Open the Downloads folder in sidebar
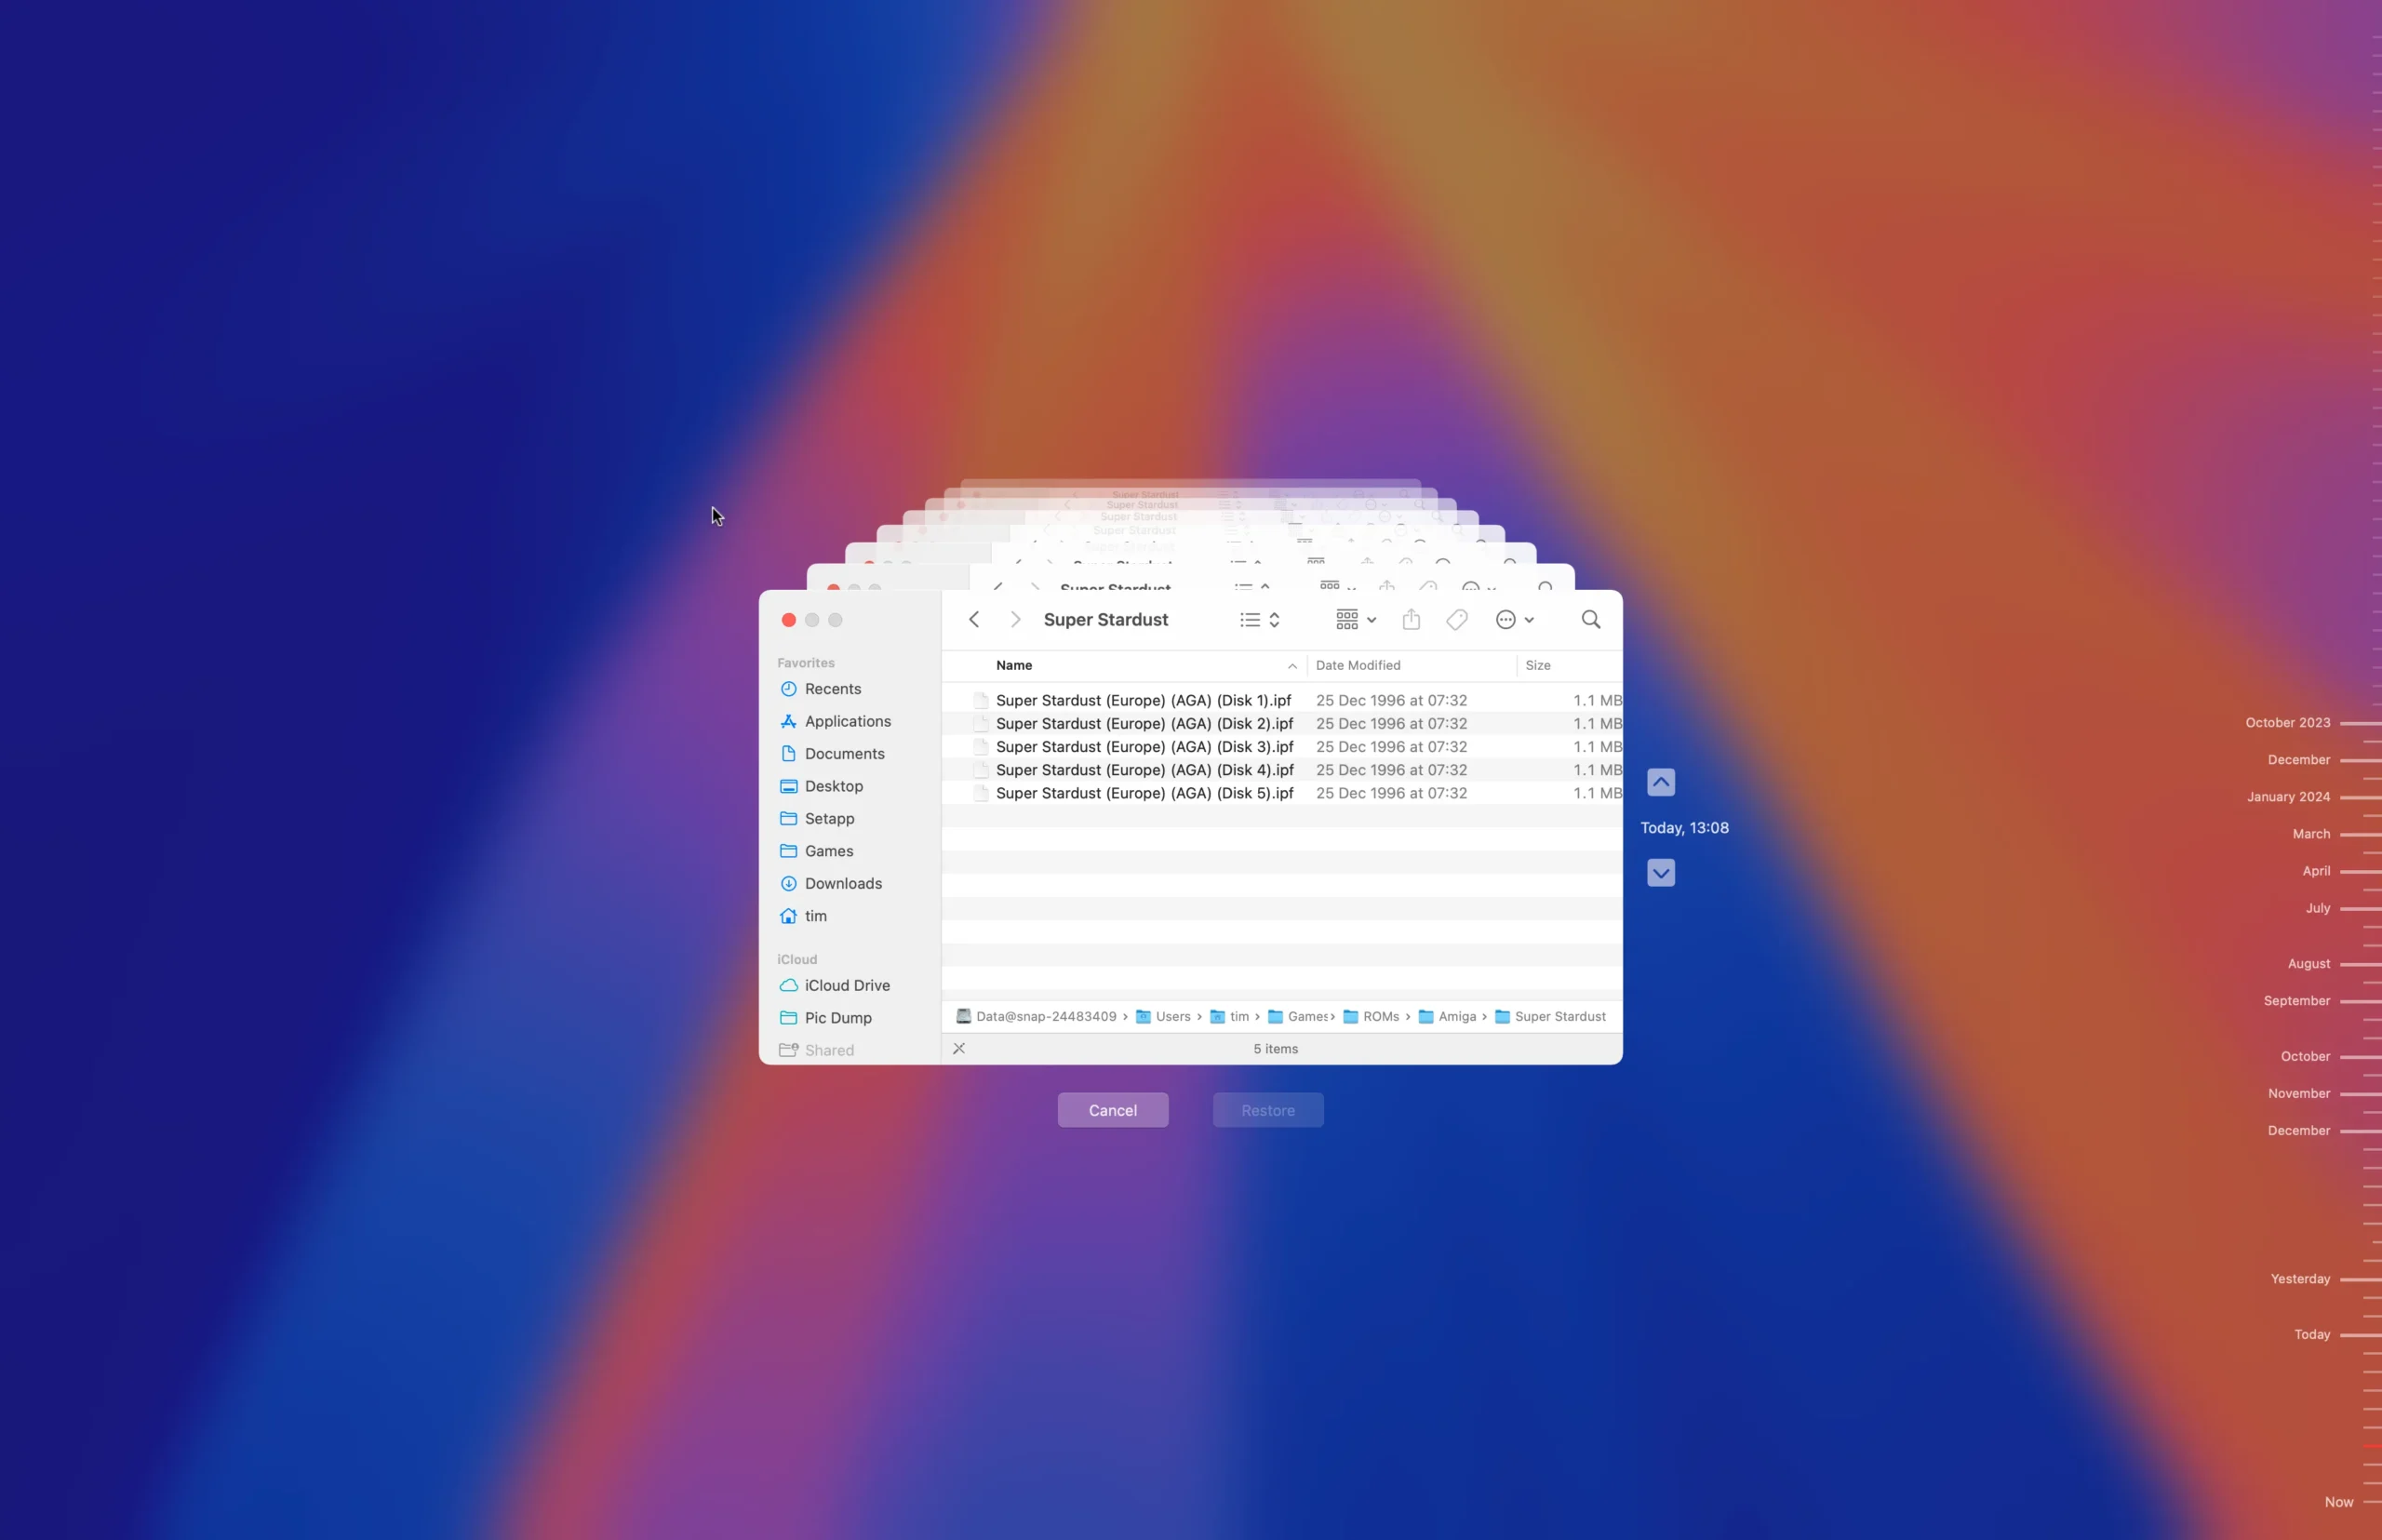The height and width of the screenshot is (1540, 2382). pyautogui.click(x=842, y=882)
